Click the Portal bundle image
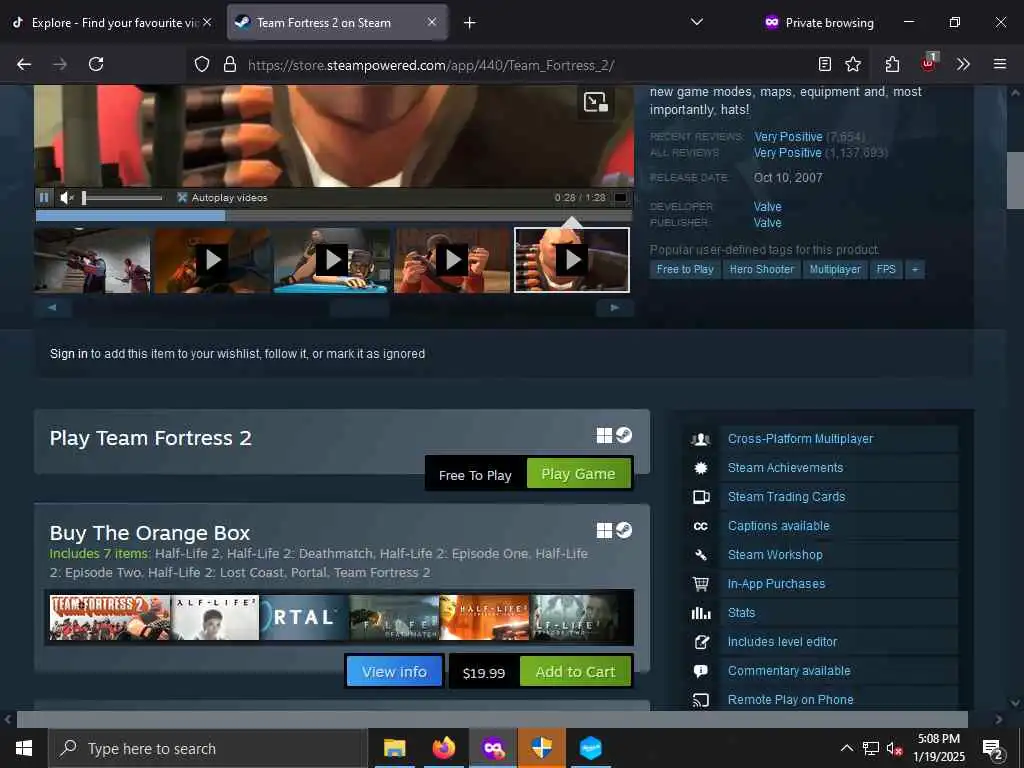Viewport: 1024px width, 768px height. [304, 617]
